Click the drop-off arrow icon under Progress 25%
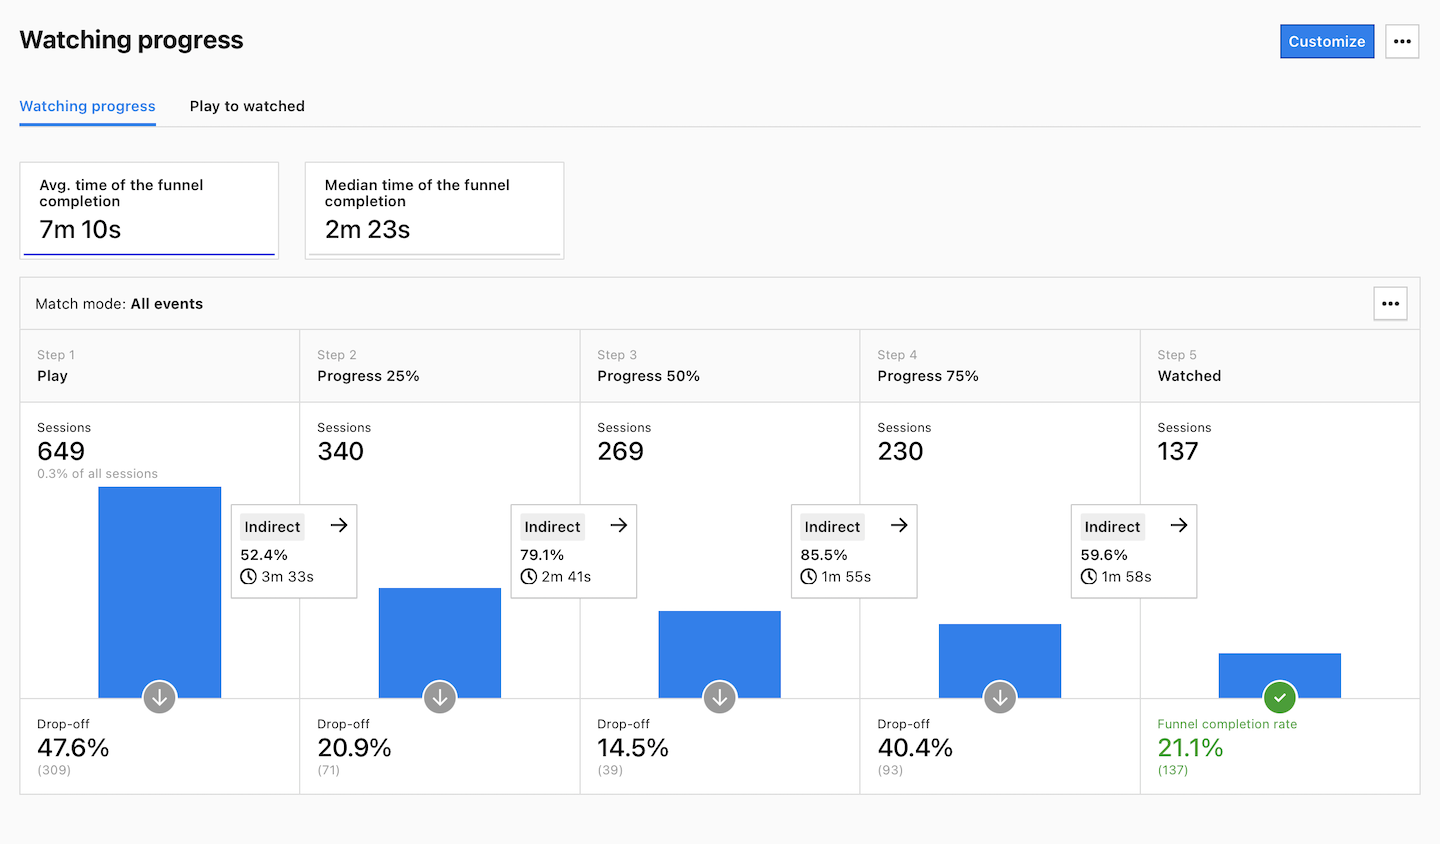 coord(440,697)
